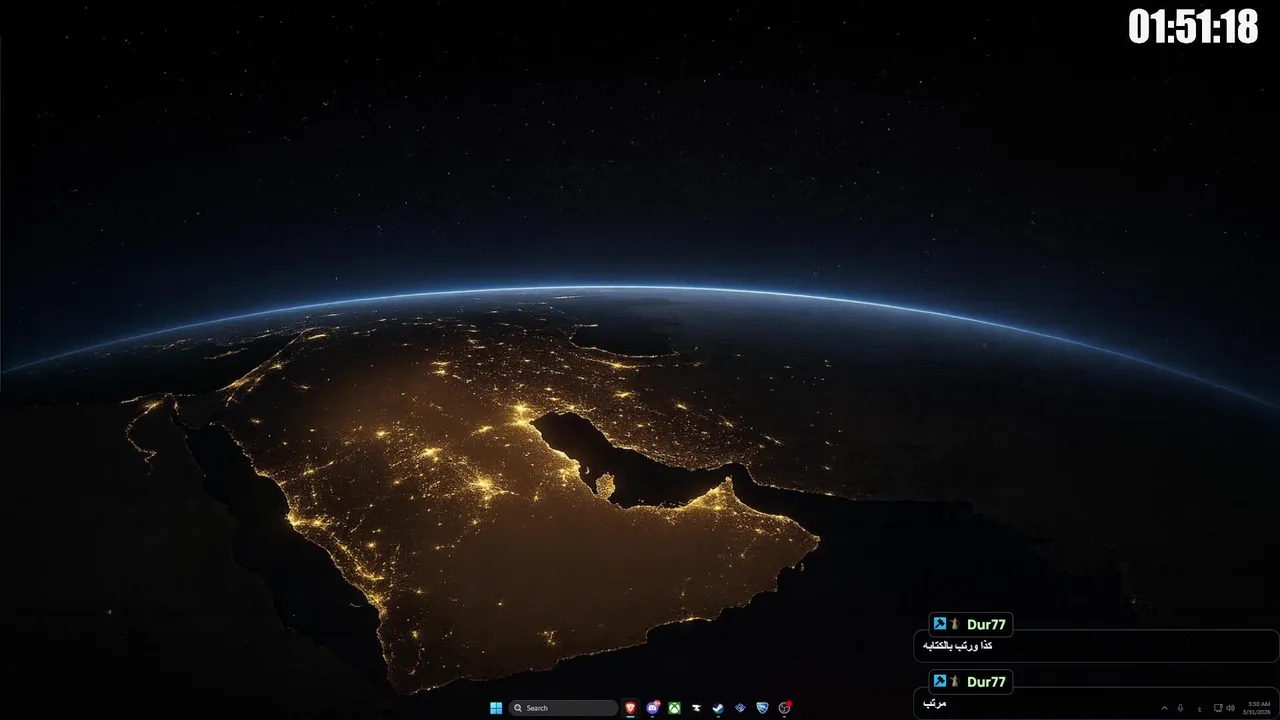Launch the Xbox app icon

coord(674,708)
